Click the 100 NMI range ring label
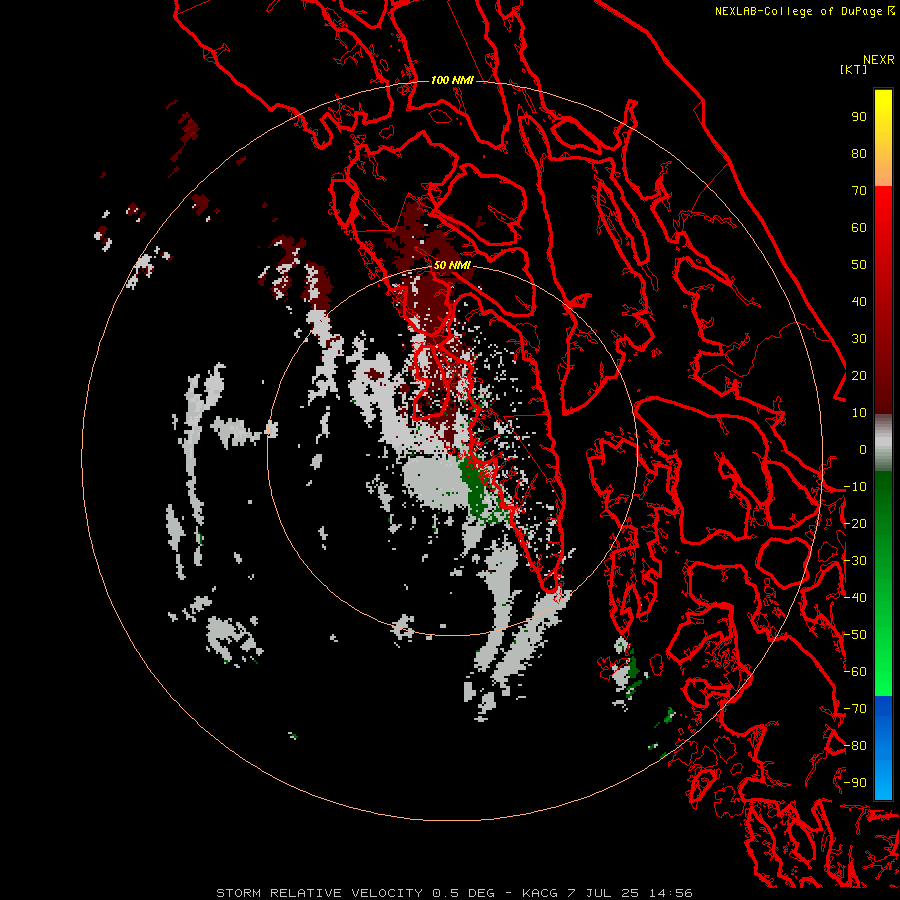900x900 pixels. tap(452, 80)
